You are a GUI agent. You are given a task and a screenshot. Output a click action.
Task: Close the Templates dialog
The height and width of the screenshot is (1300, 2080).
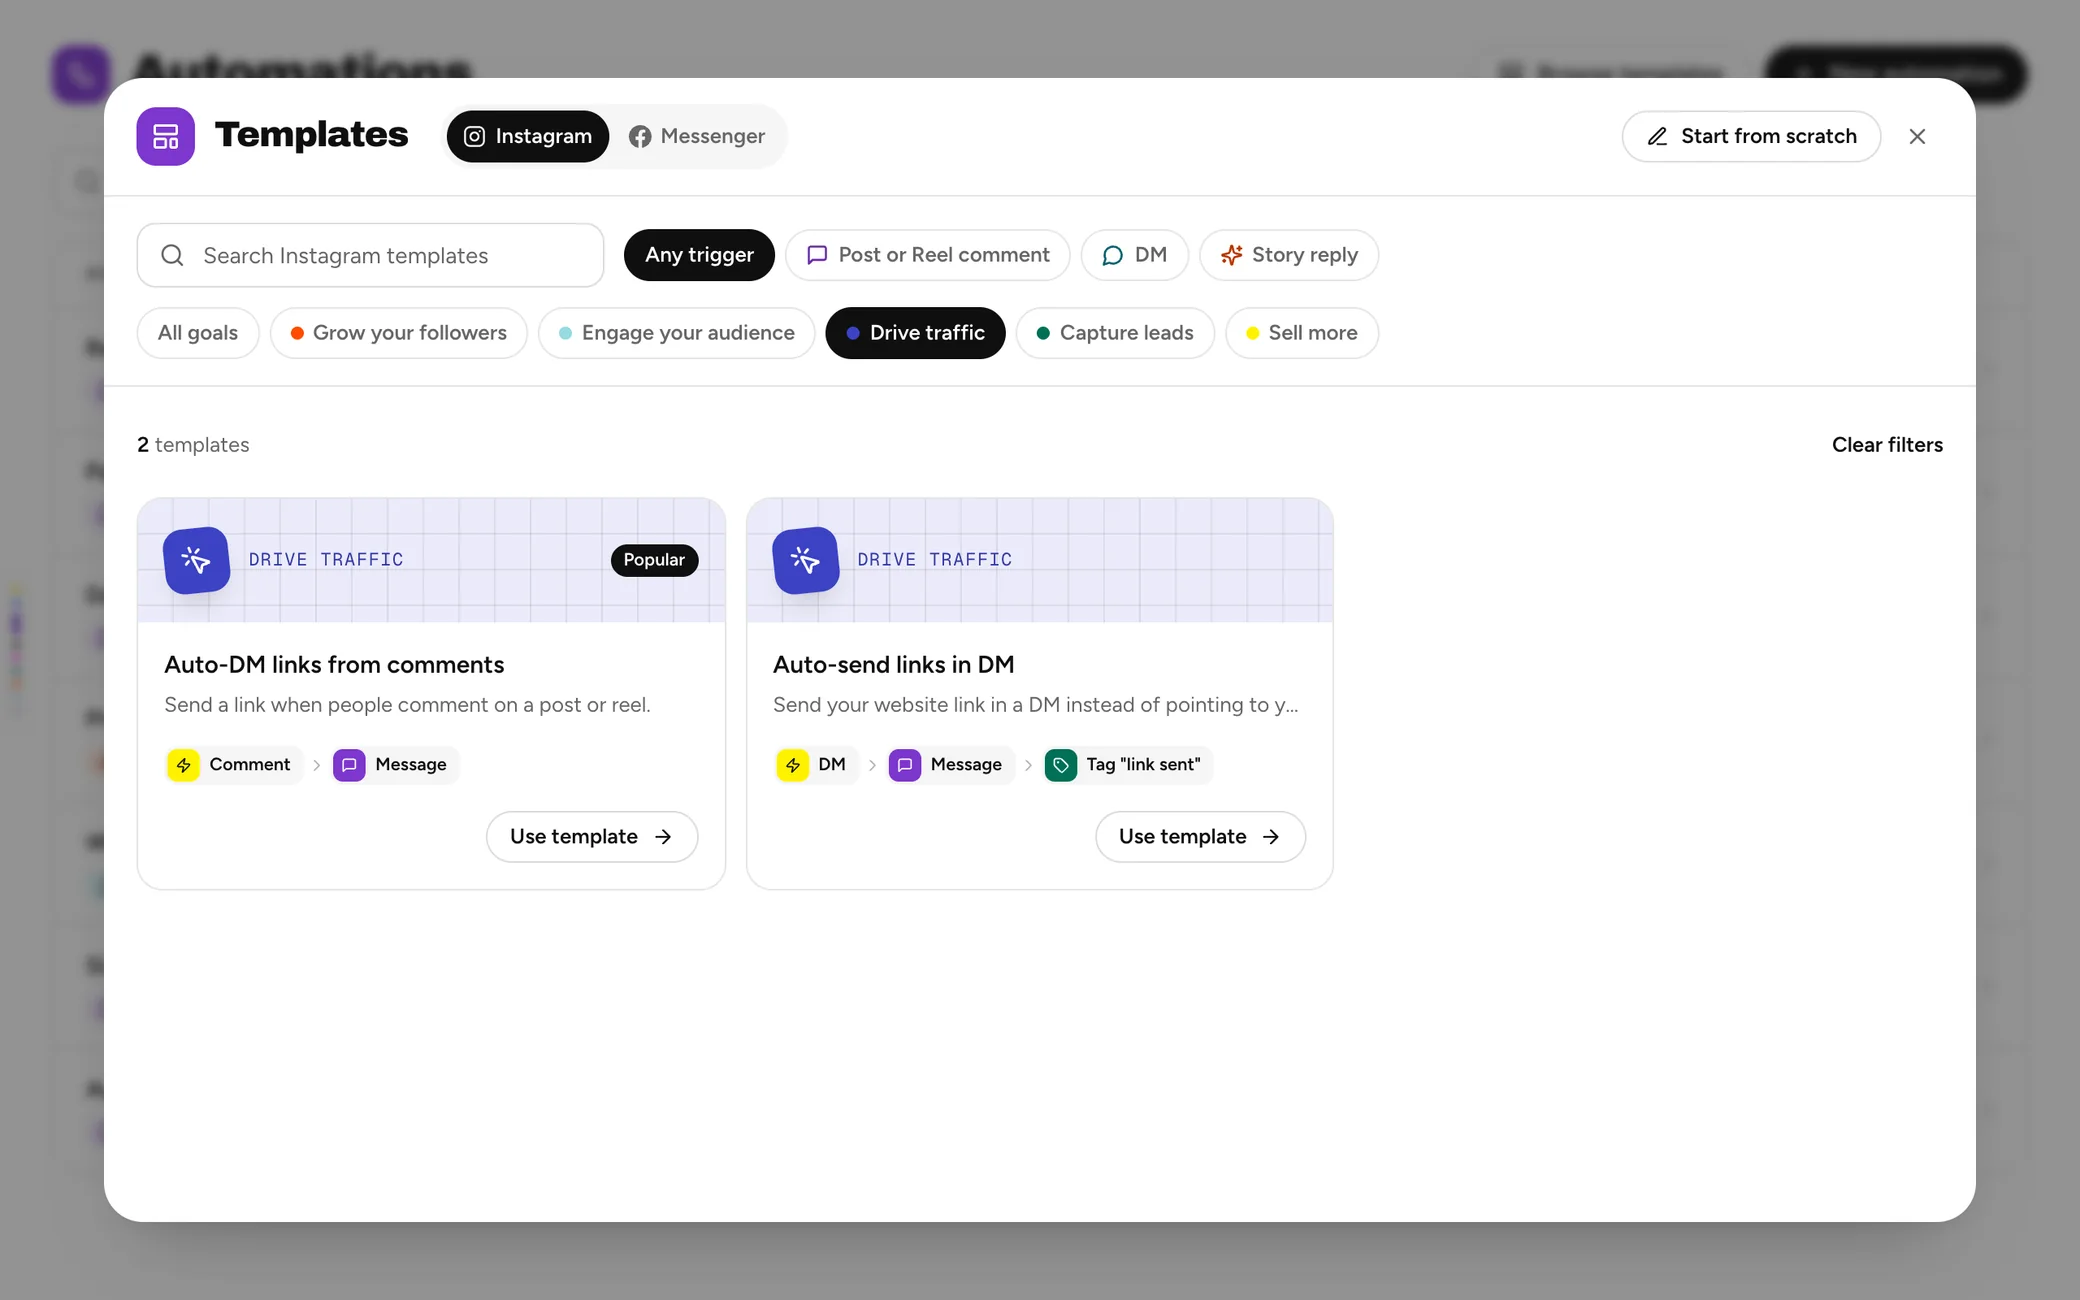[1917, 136]
